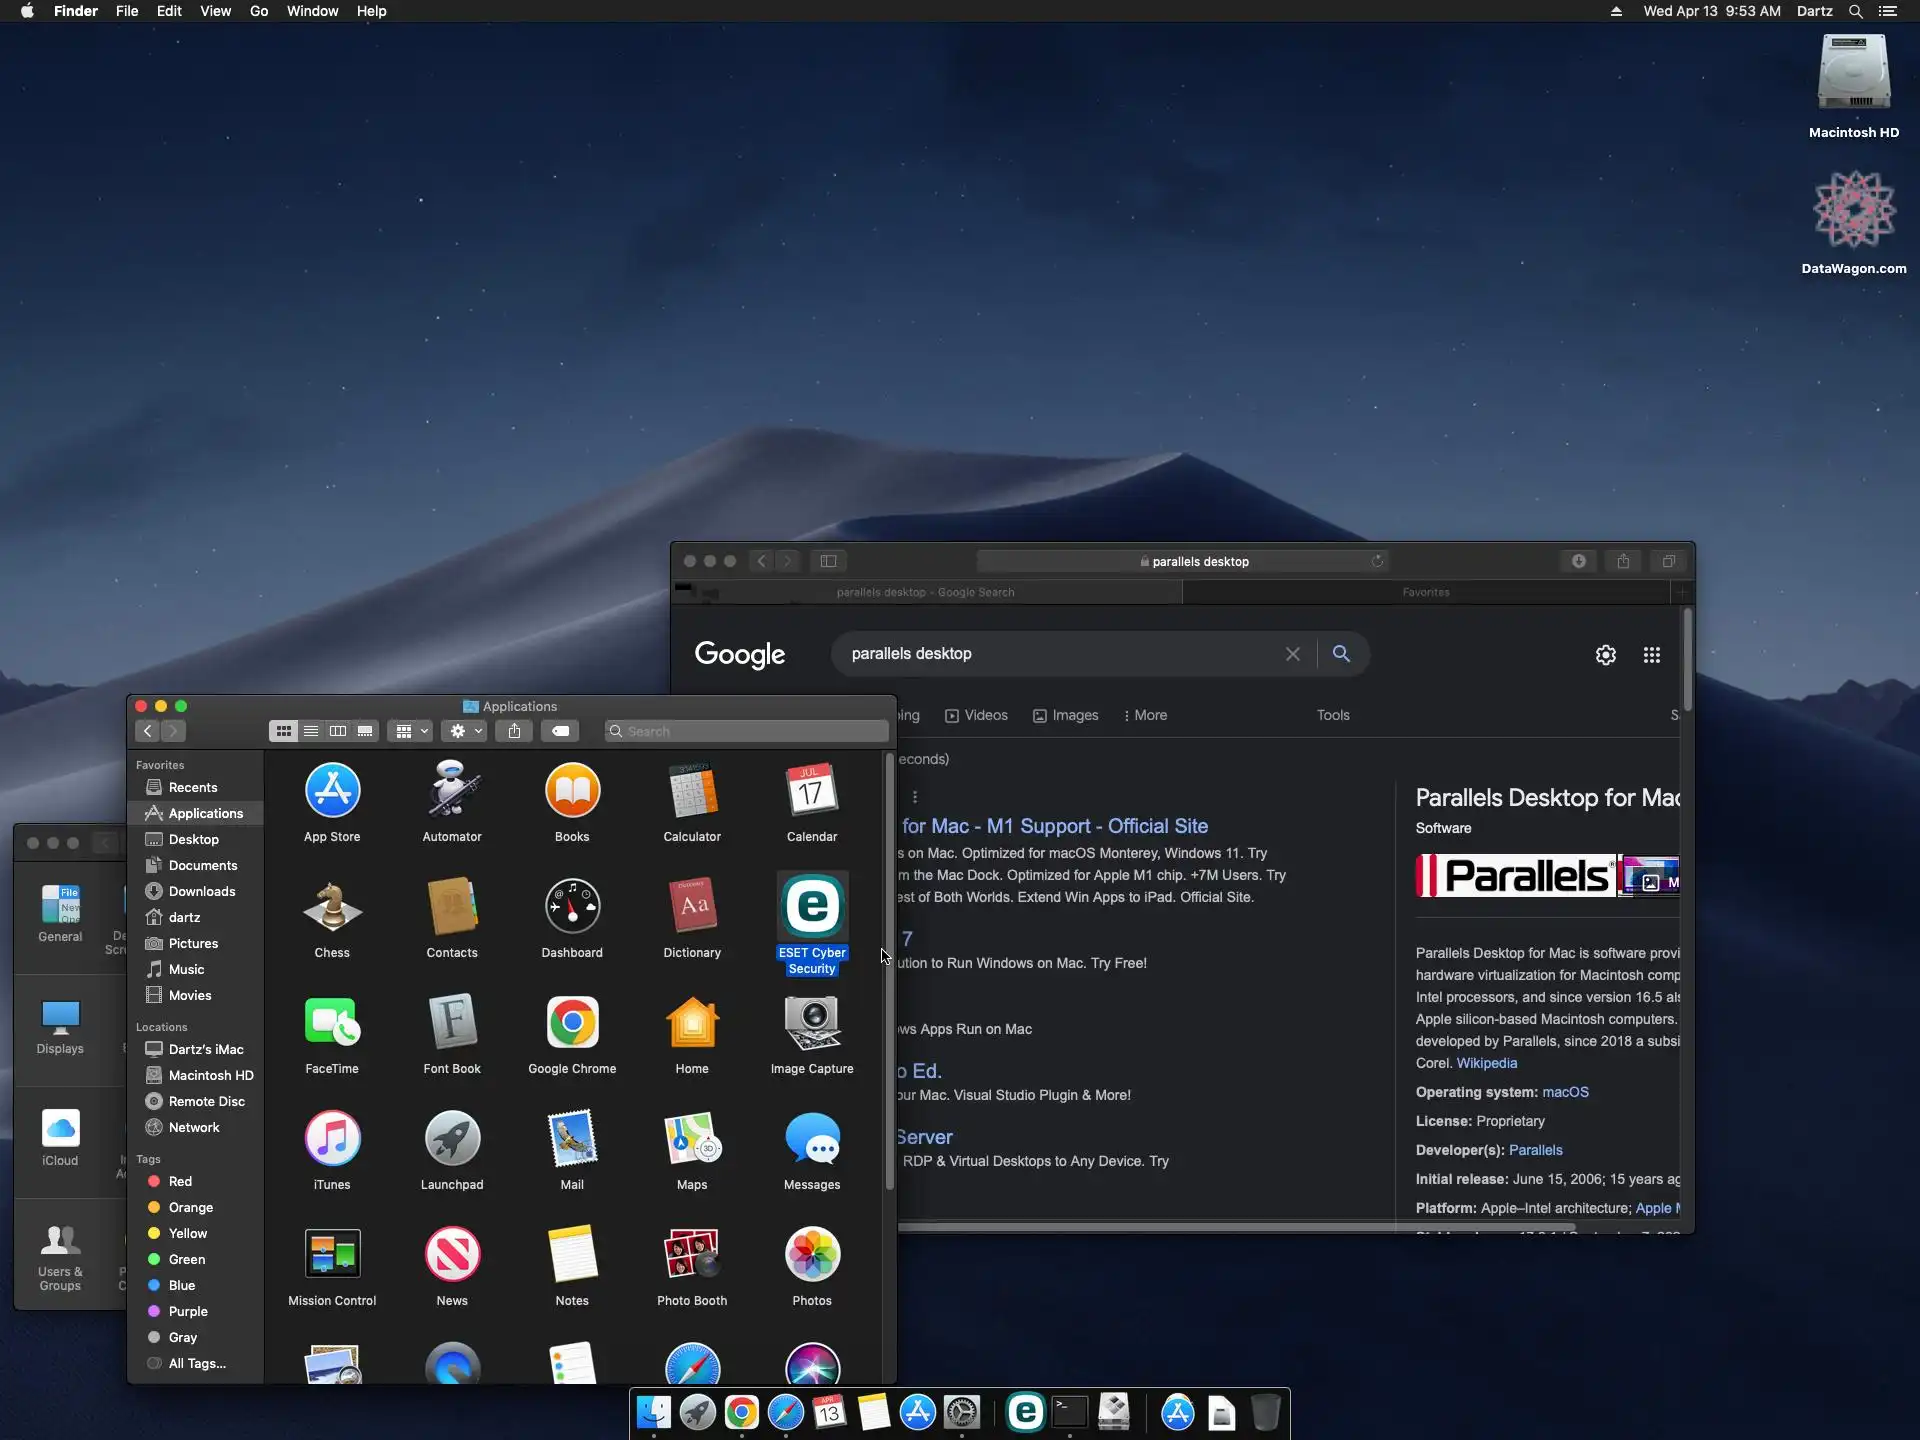
Task: Switch Finder to column view
Action: pos(338,731)
